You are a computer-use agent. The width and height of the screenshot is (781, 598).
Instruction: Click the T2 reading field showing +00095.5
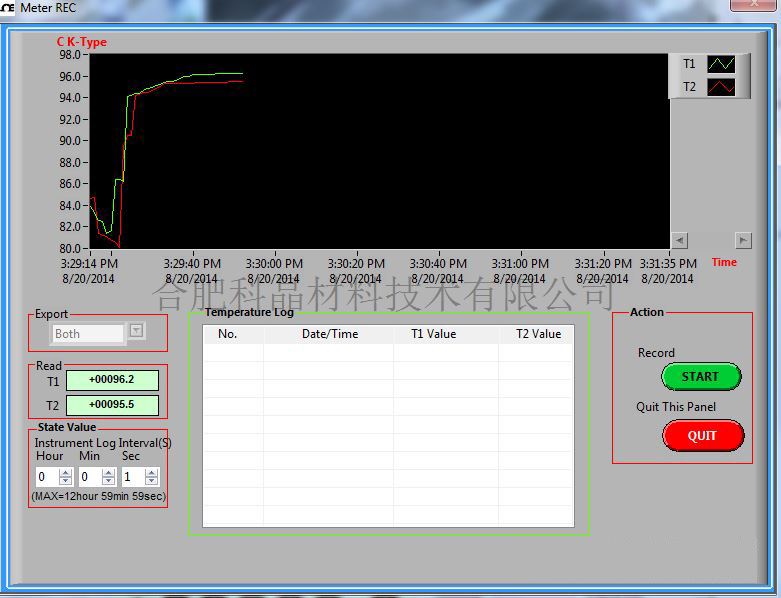pyautogui.click(x=112, y=405)
